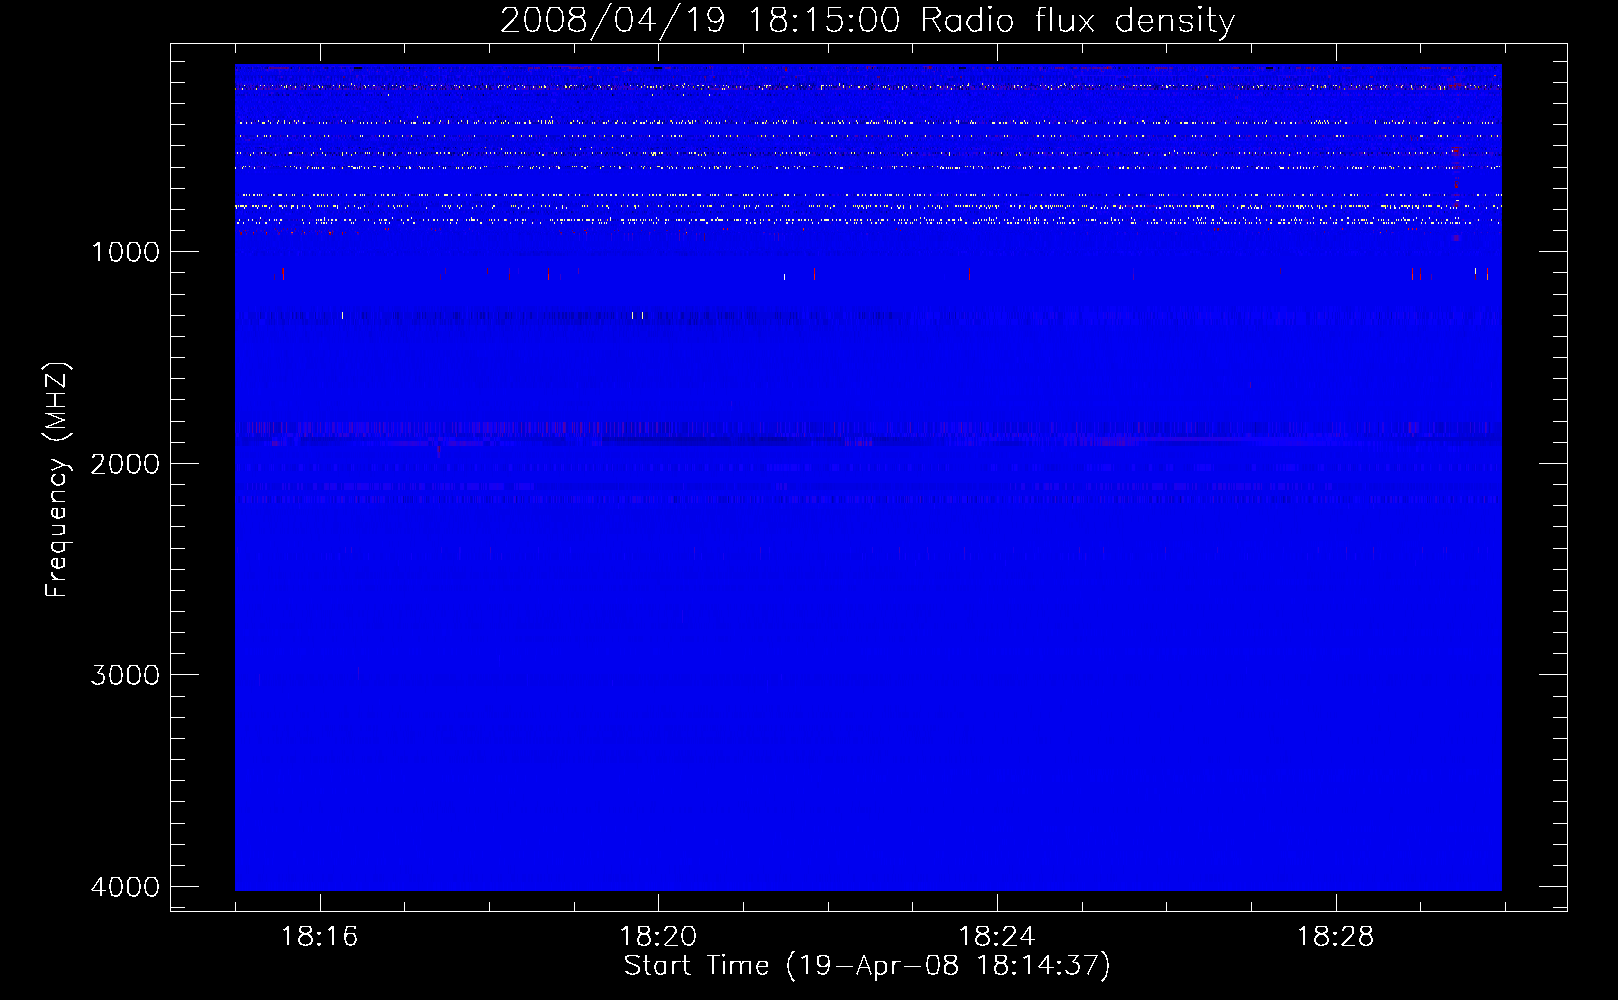This screenshot has height=1000, width=1618.
Task: Click the 18:28 time tick label
Action: [x=1336, y=937]
